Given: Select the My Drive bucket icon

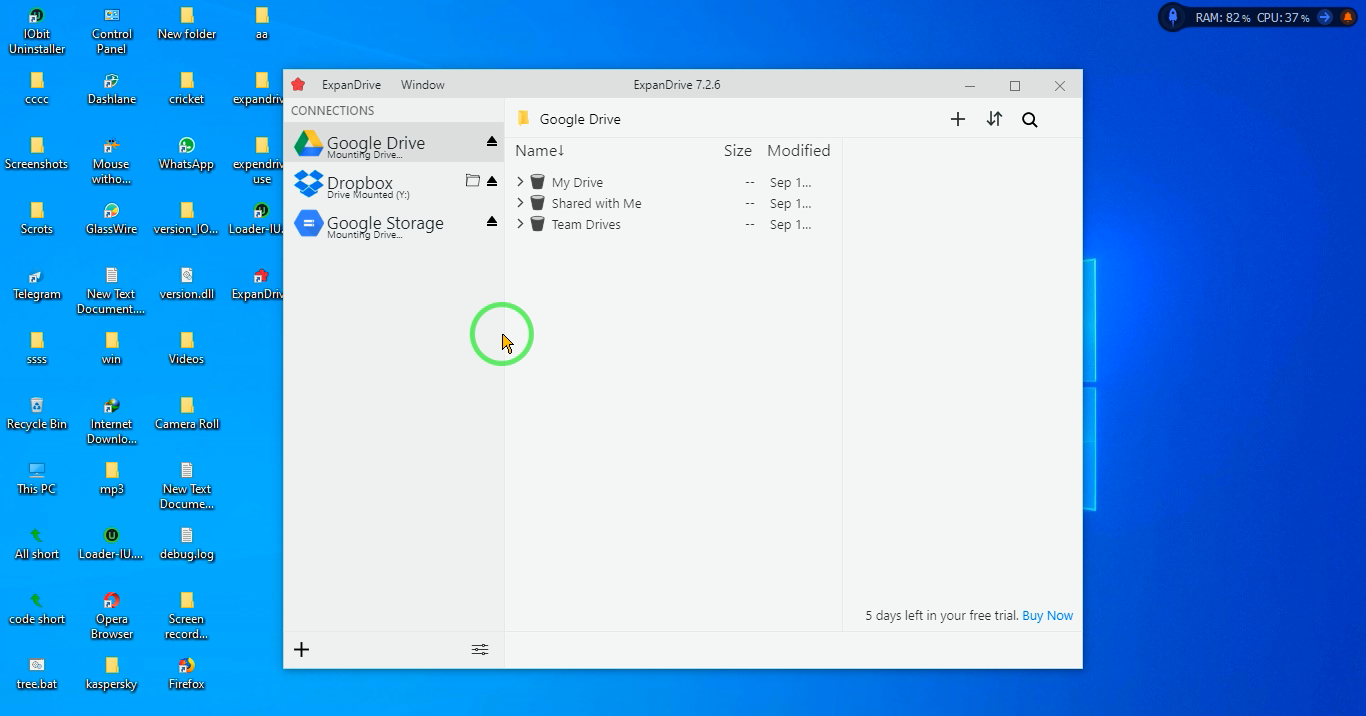Looking at the screenshot, I should coord(537,182).
